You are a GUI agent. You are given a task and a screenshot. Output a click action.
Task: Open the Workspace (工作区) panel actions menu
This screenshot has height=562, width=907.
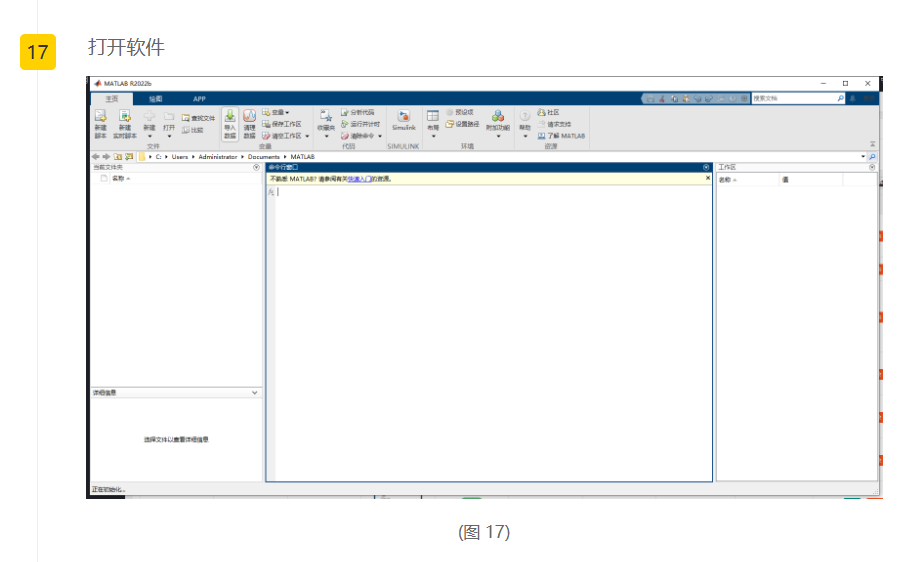pos(872,167)
